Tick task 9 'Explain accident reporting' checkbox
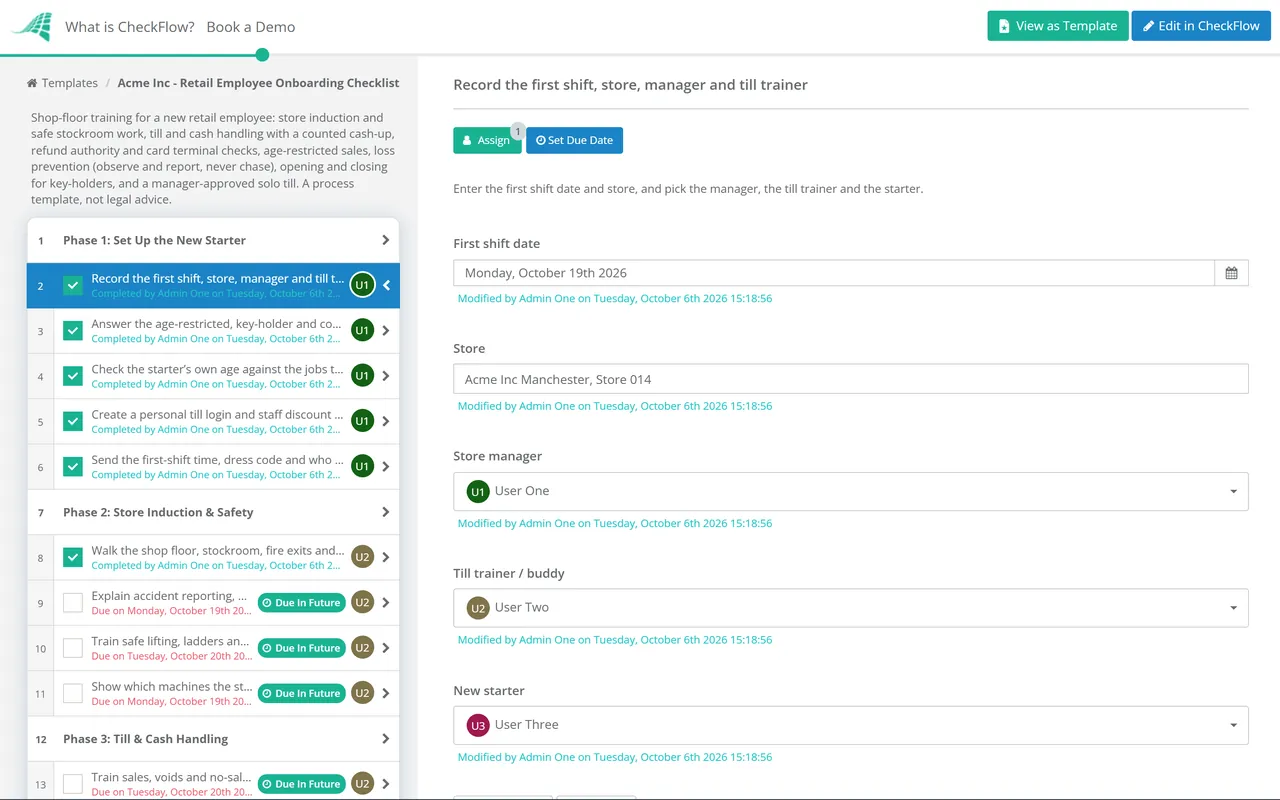This screenshot has width=1280, height=800. (x=73, y=603)
